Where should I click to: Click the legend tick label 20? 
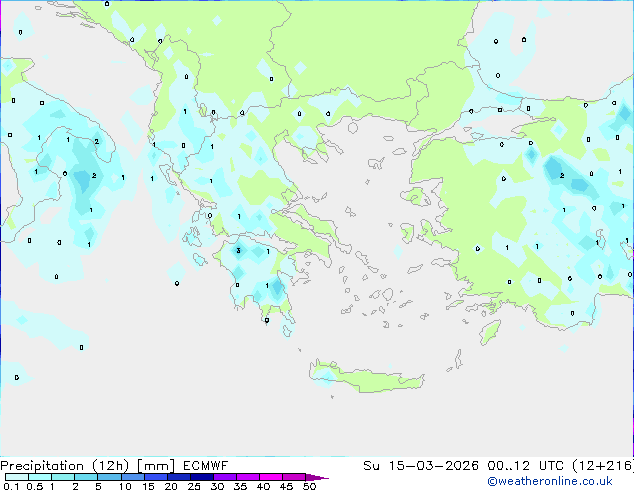coord(171,487)
